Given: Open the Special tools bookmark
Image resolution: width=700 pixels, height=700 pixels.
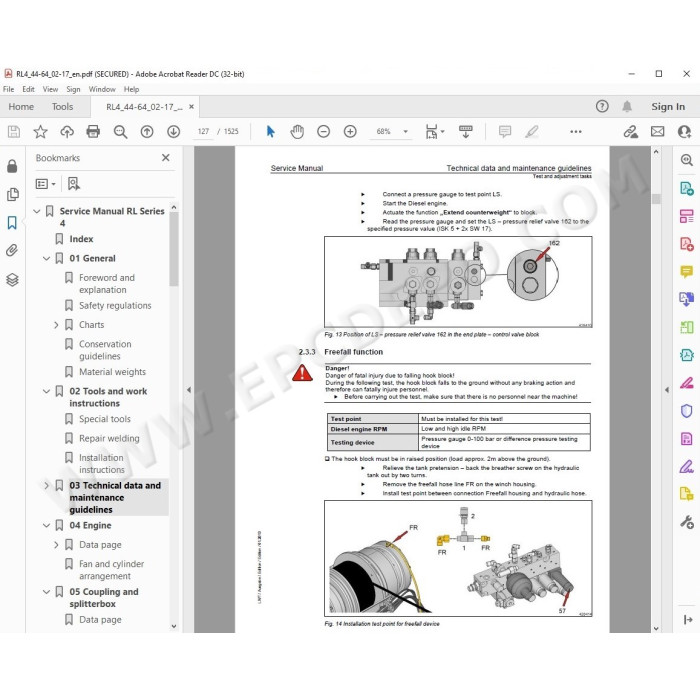Looking at the screenshot, I should (105, 419).
